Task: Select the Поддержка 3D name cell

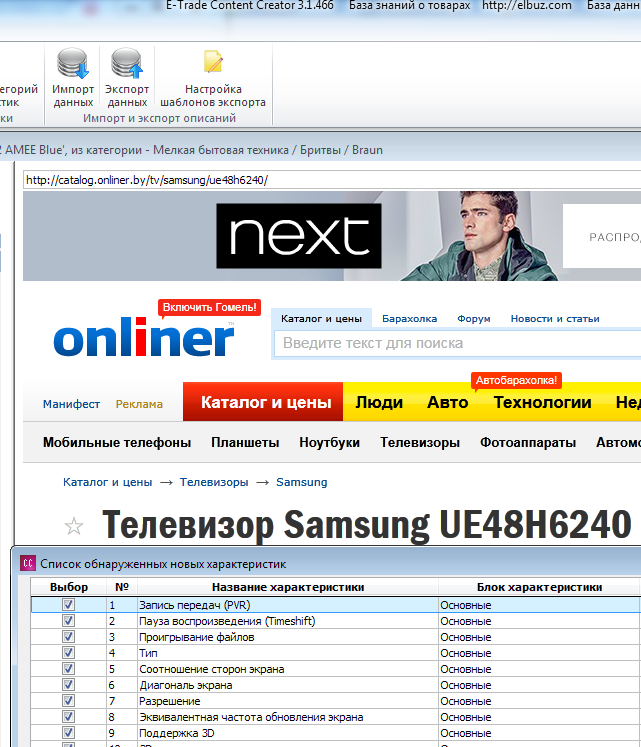Action: pyautogui.click(x=288, y=733)
